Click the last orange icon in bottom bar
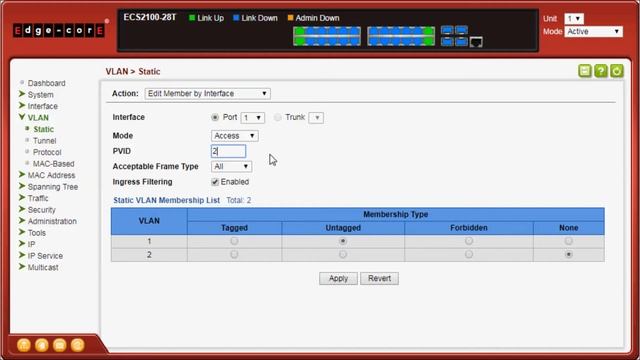 point(77,345)
